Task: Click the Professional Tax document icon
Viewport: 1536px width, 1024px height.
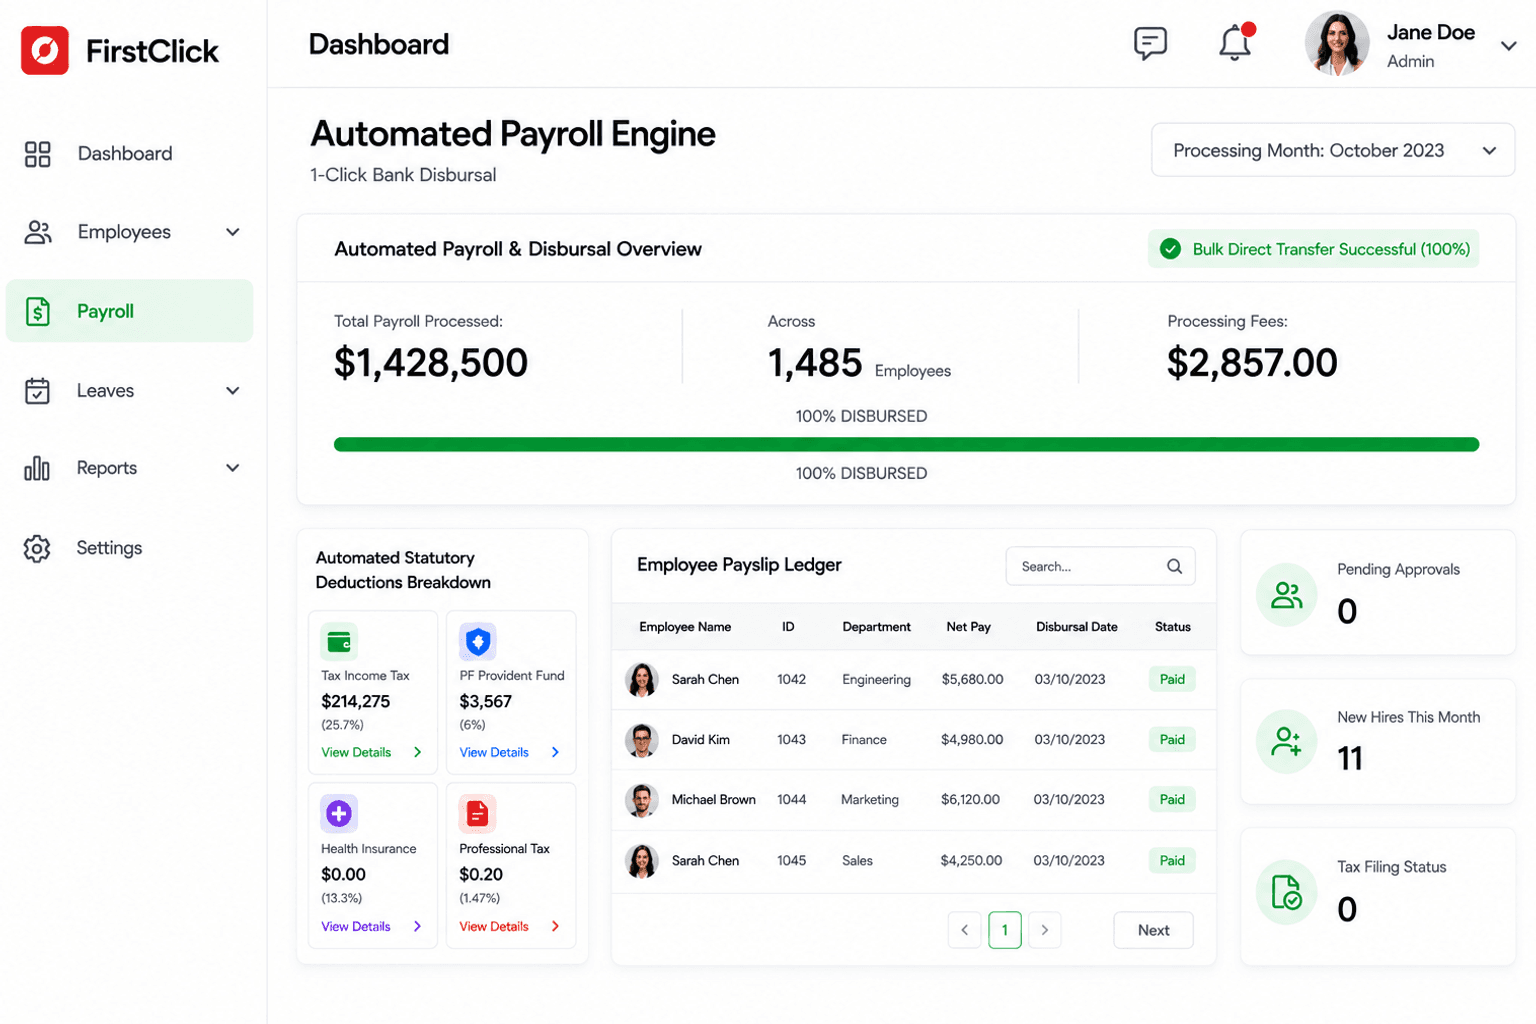Action: (478, 814)
